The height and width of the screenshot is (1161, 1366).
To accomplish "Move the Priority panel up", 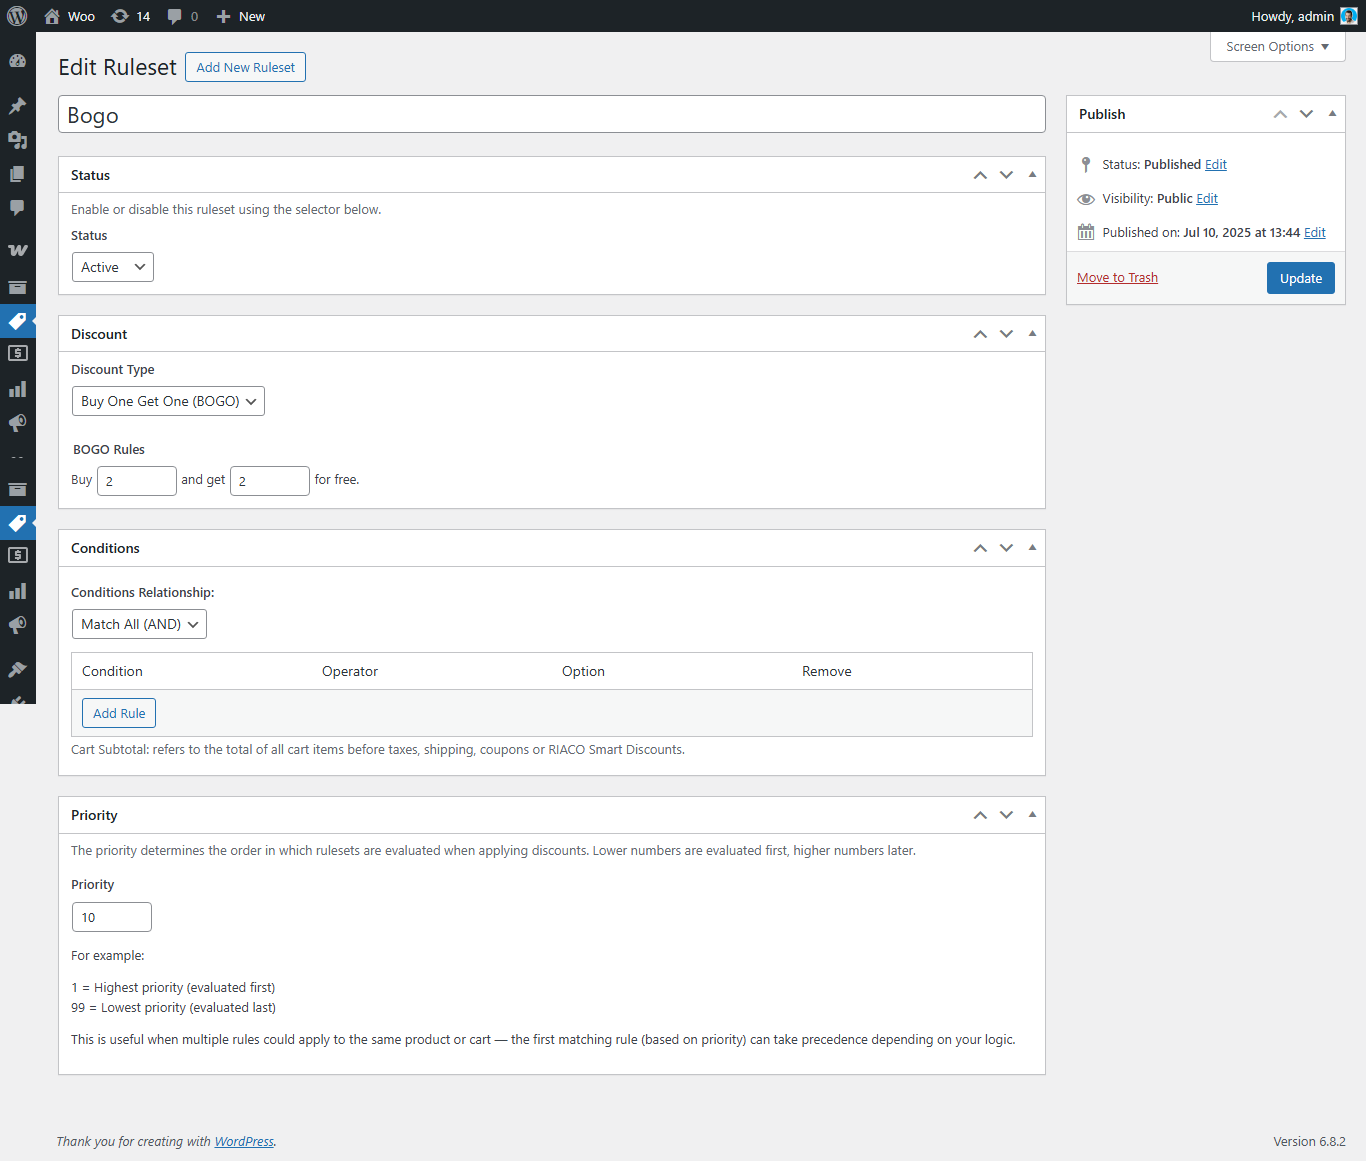I will coord(980,815).
